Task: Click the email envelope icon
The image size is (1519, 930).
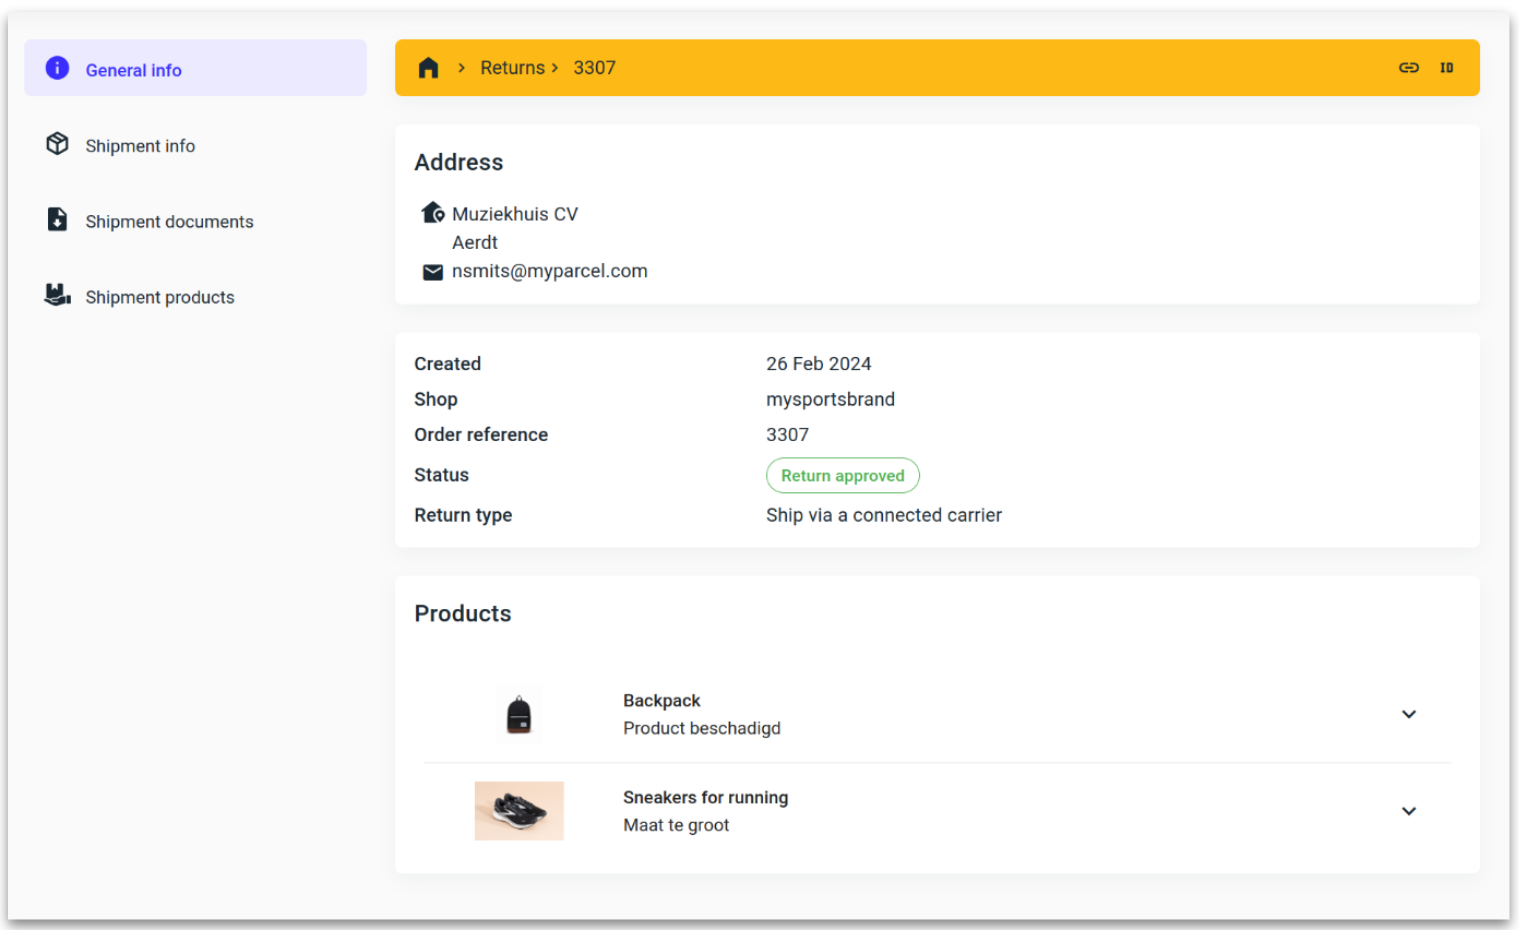Action: click(432, 272)
